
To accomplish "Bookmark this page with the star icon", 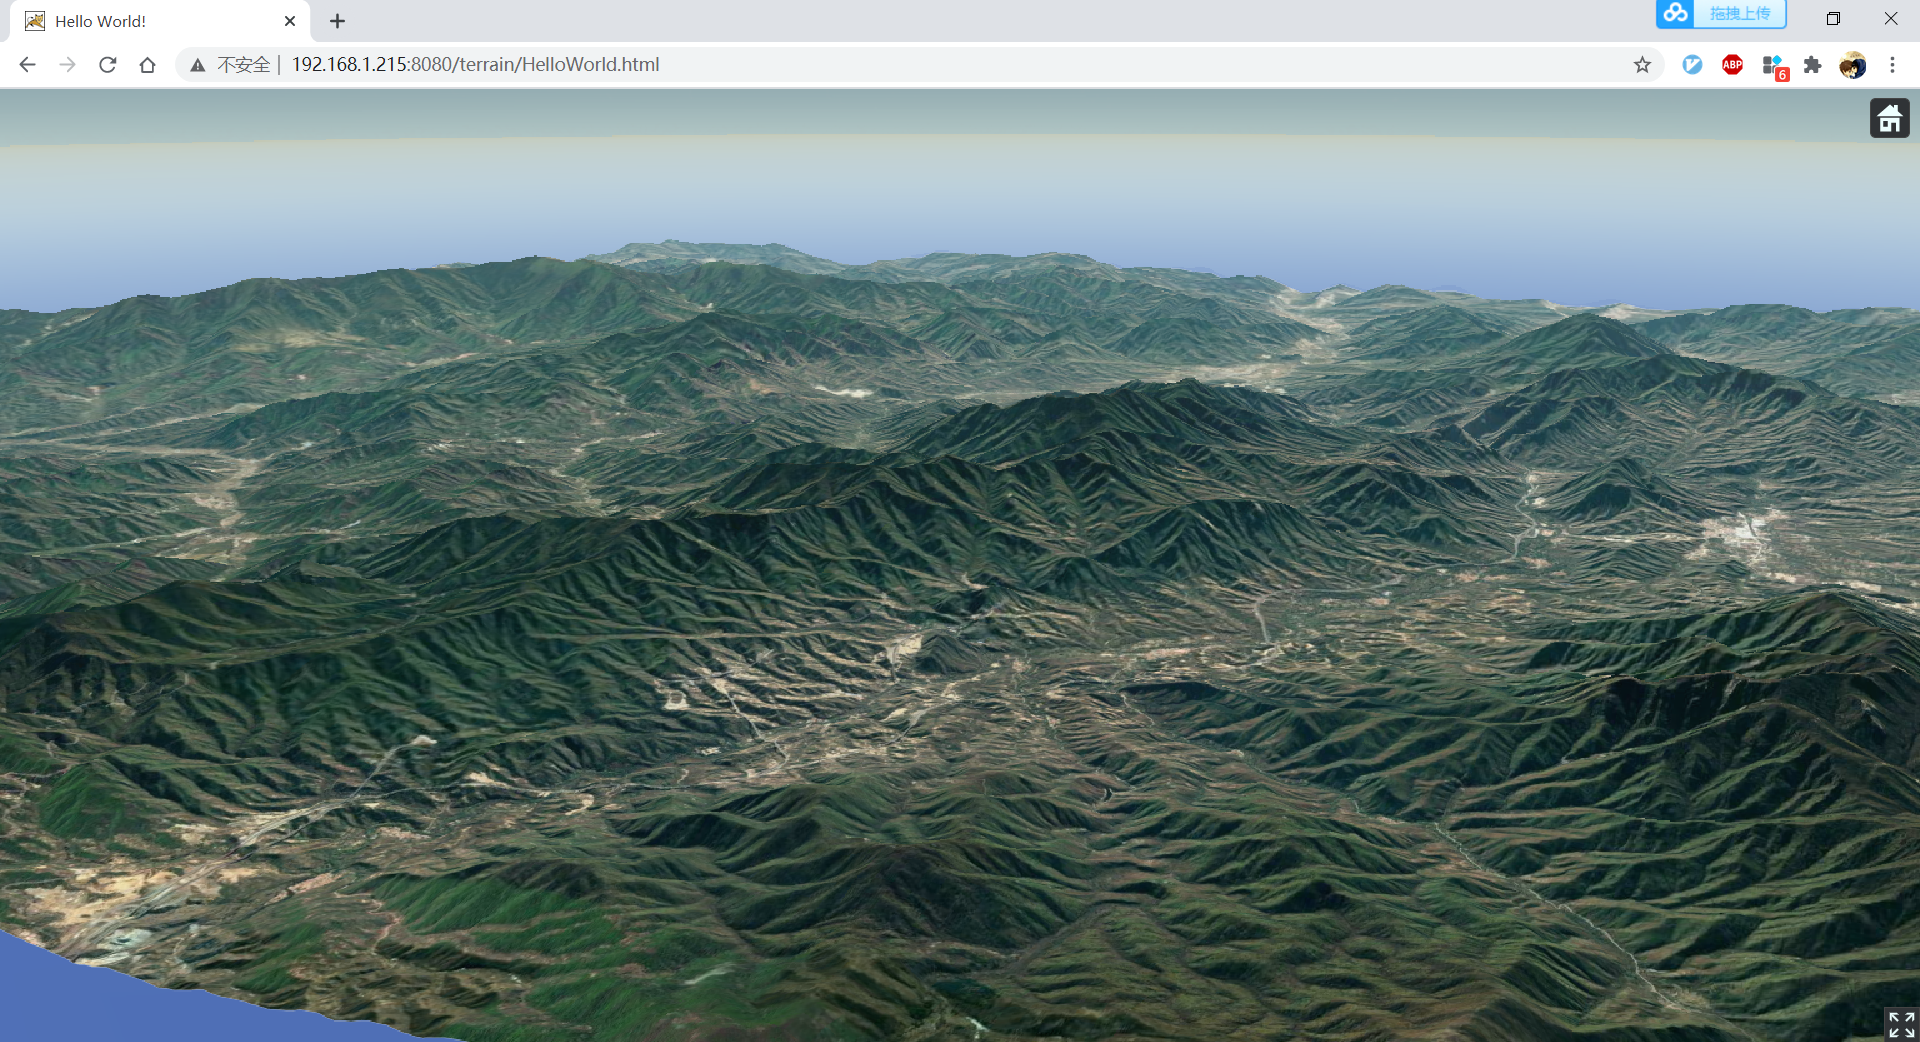I will point(1642,65).
